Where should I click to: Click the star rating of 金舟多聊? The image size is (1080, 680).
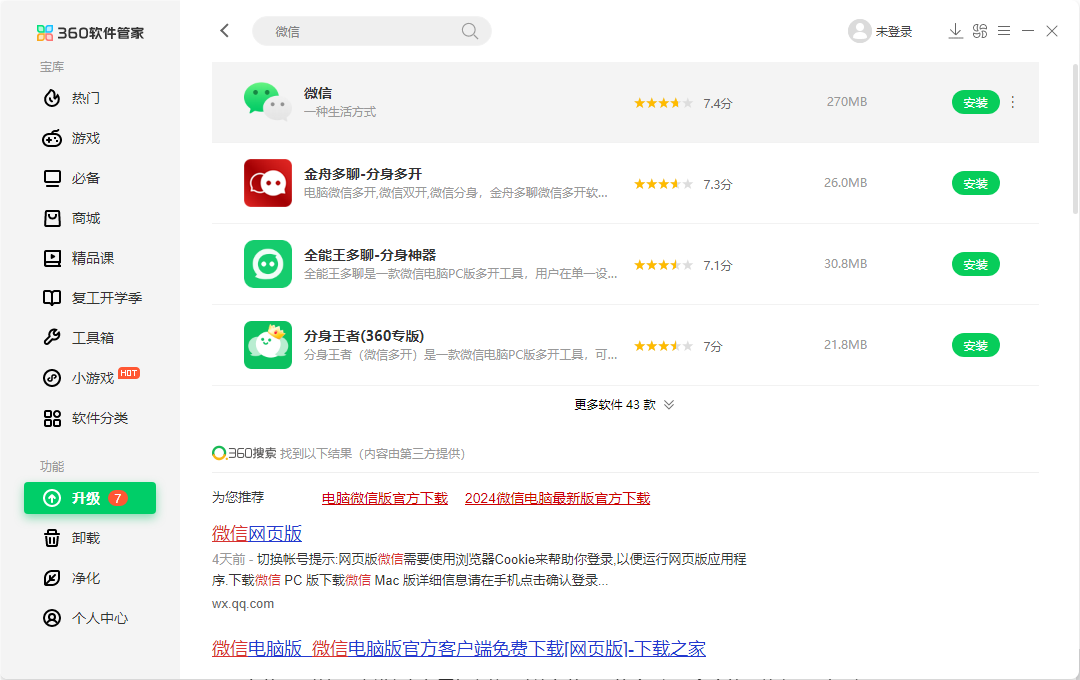663,183
